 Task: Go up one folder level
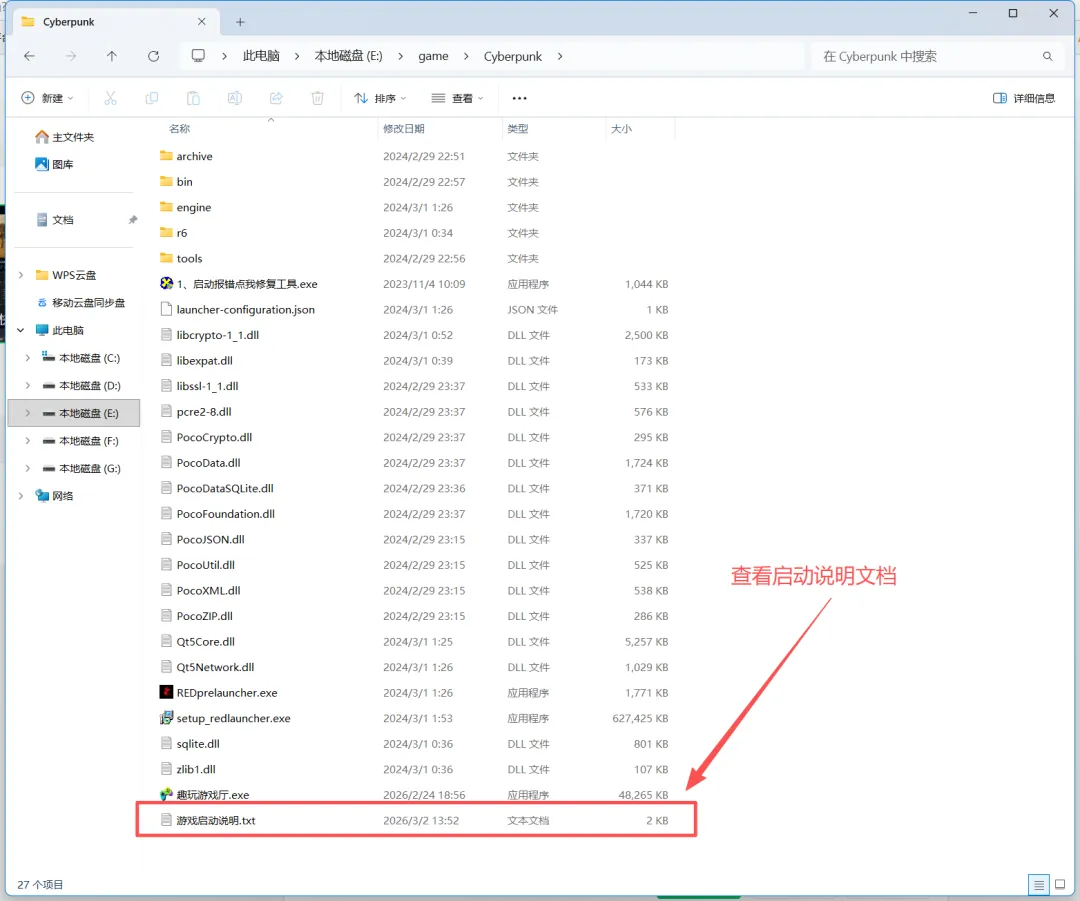point(112,56)
